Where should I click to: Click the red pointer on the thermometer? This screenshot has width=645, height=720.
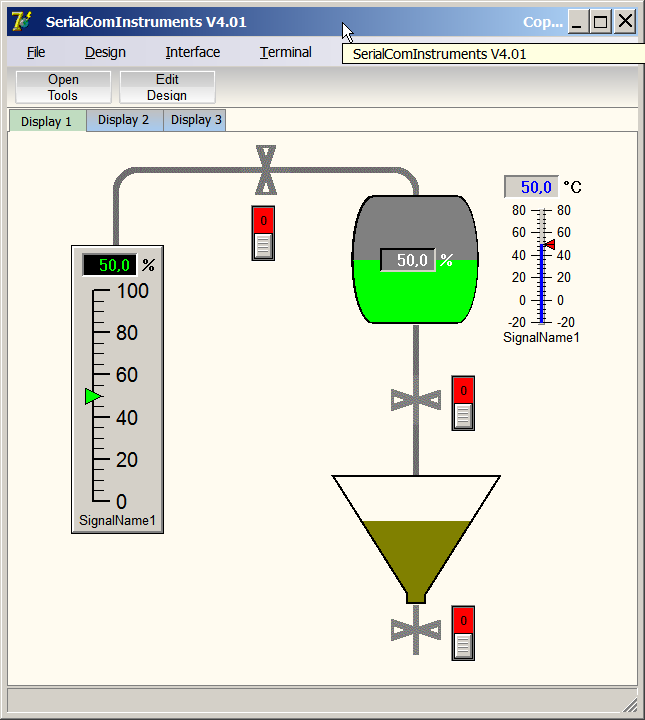tap(550, 244)
